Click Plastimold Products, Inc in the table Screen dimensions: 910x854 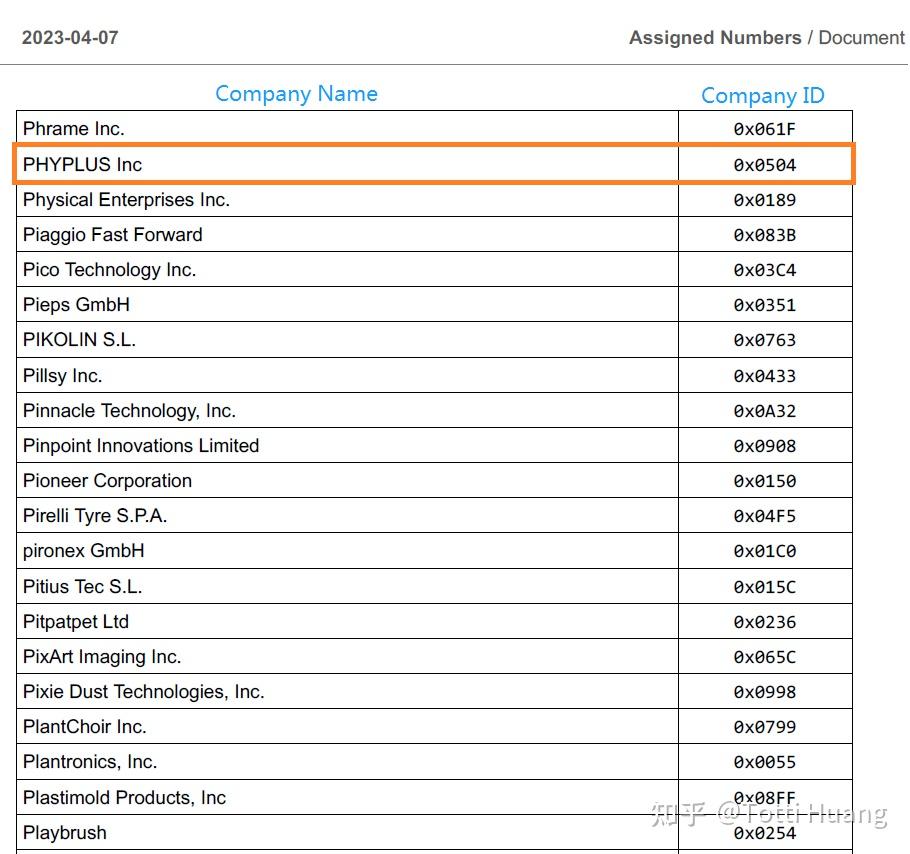[124, 798]
